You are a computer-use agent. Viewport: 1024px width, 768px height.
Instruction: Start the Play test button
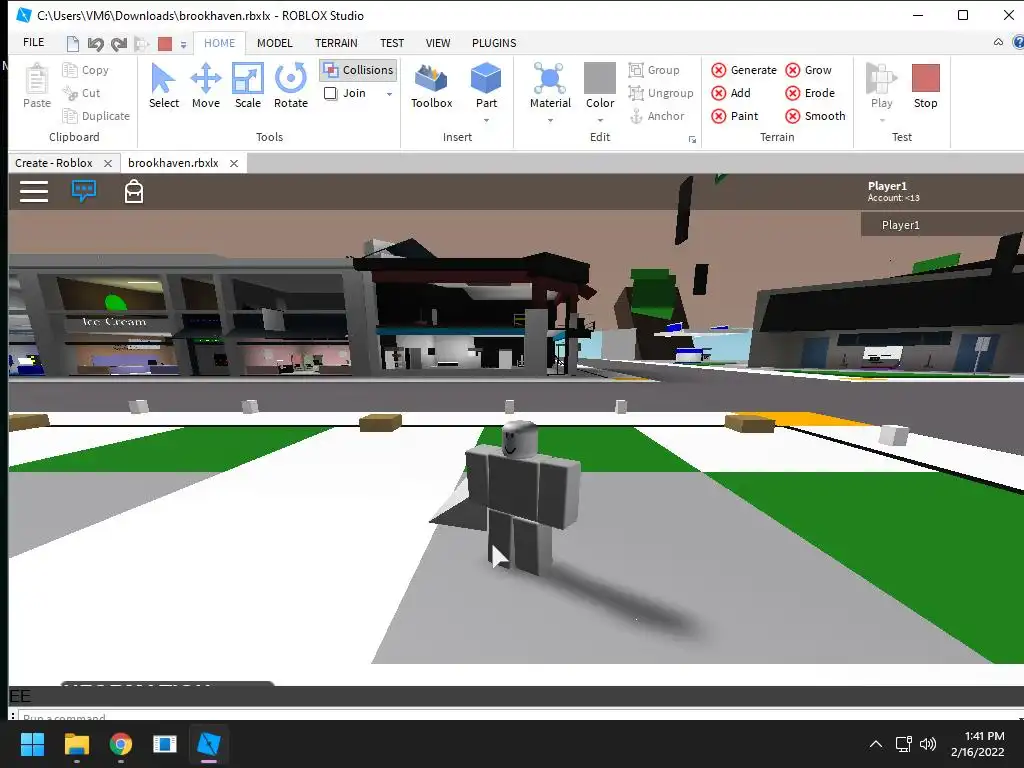pos(881,86)
